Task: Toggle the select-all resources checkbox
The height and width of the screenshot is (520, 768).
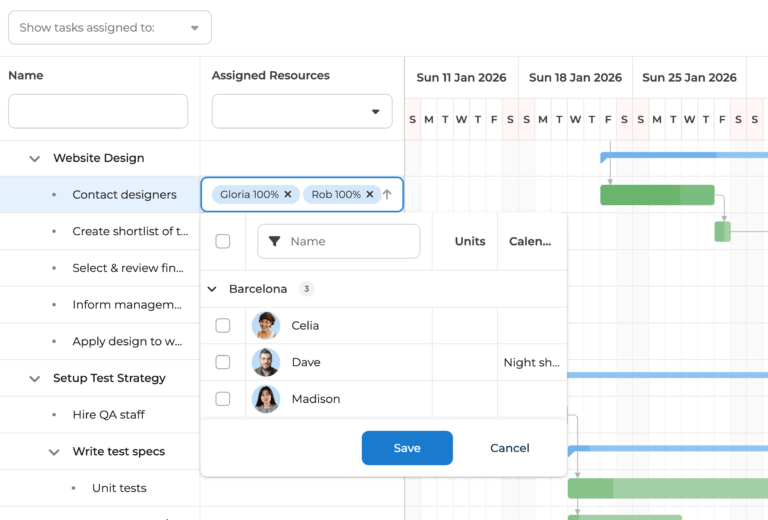Action: tap(223, 241)
